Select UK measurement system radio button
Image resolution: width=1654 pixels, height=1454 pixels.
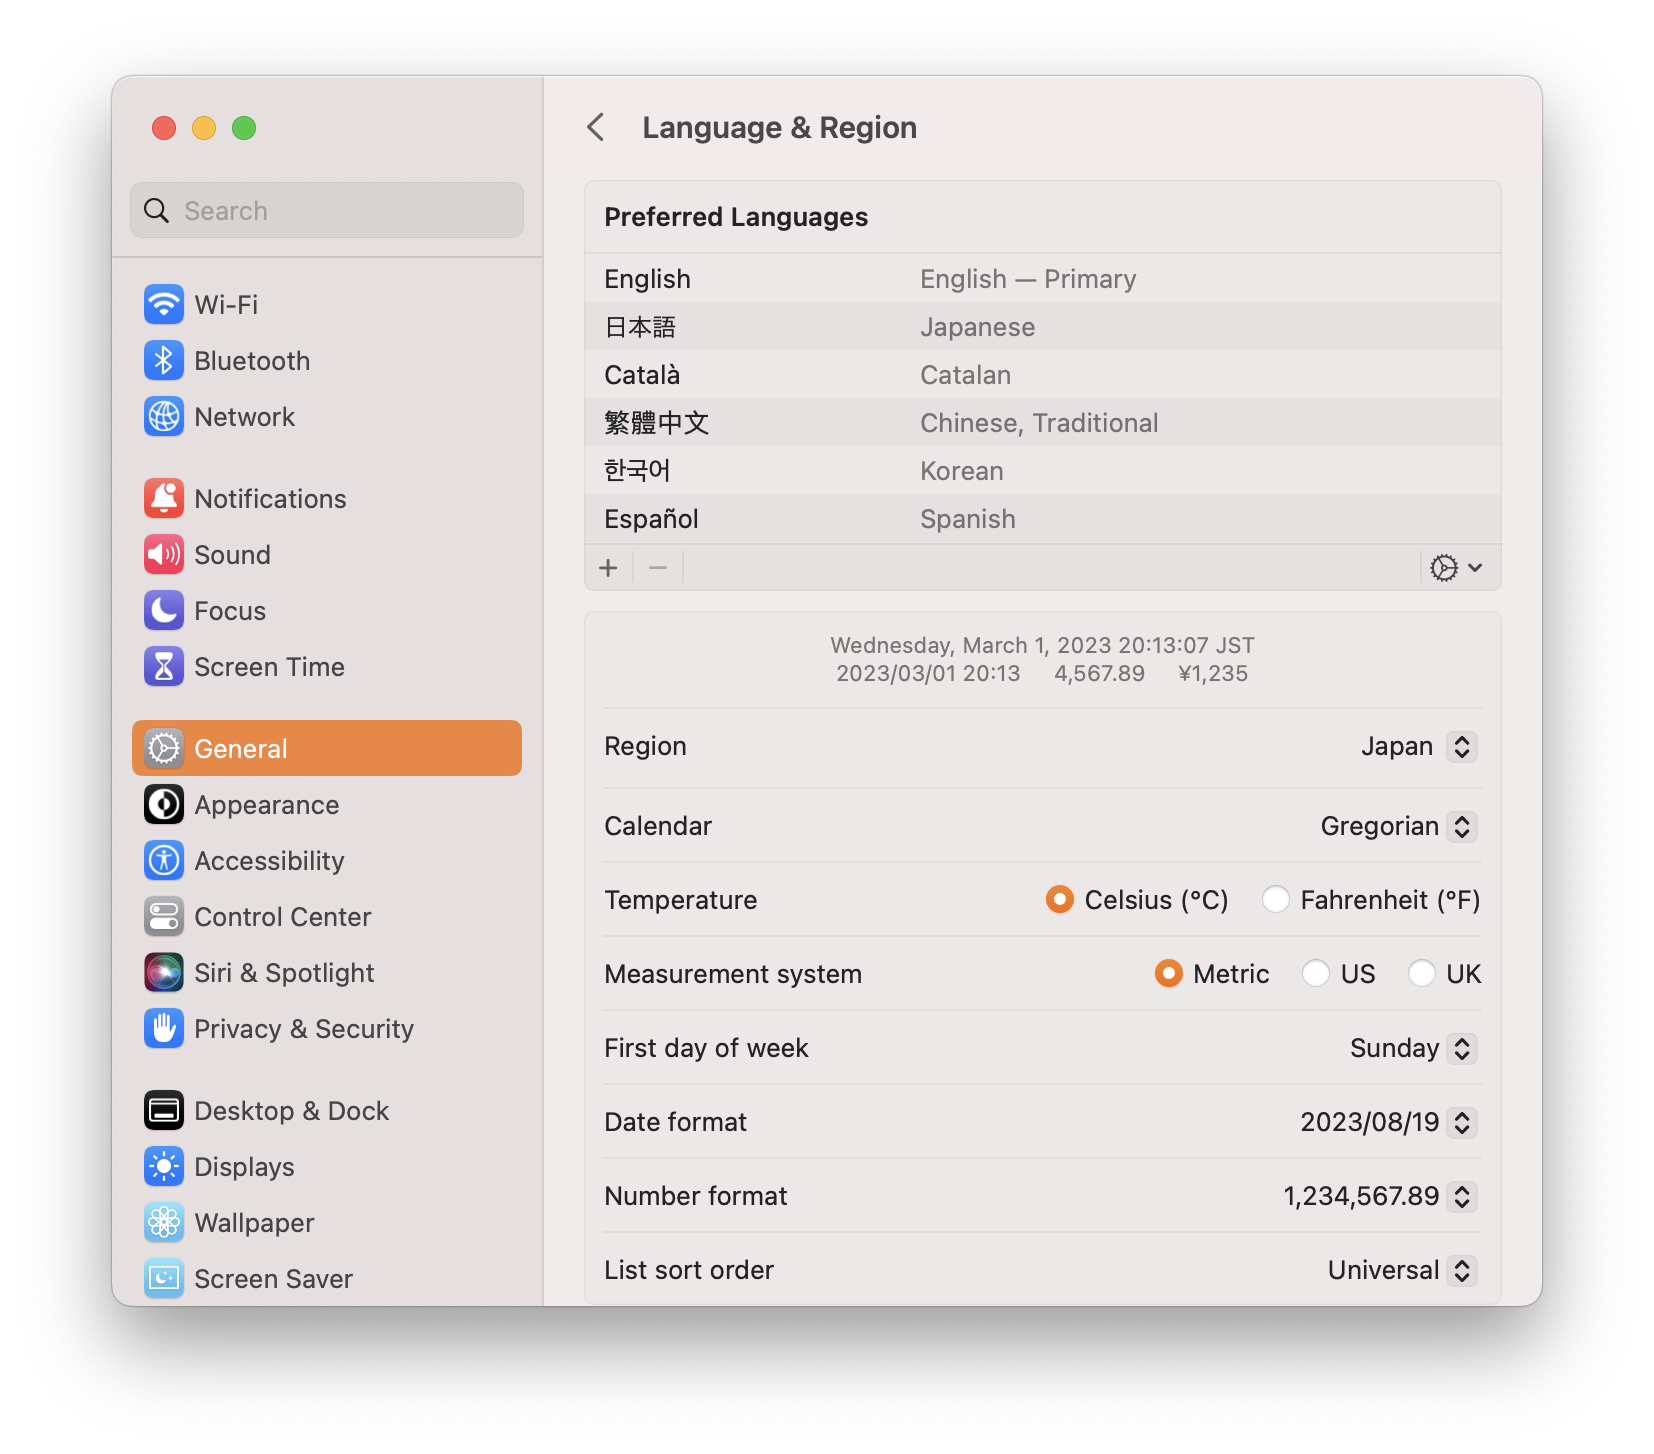1421,974
